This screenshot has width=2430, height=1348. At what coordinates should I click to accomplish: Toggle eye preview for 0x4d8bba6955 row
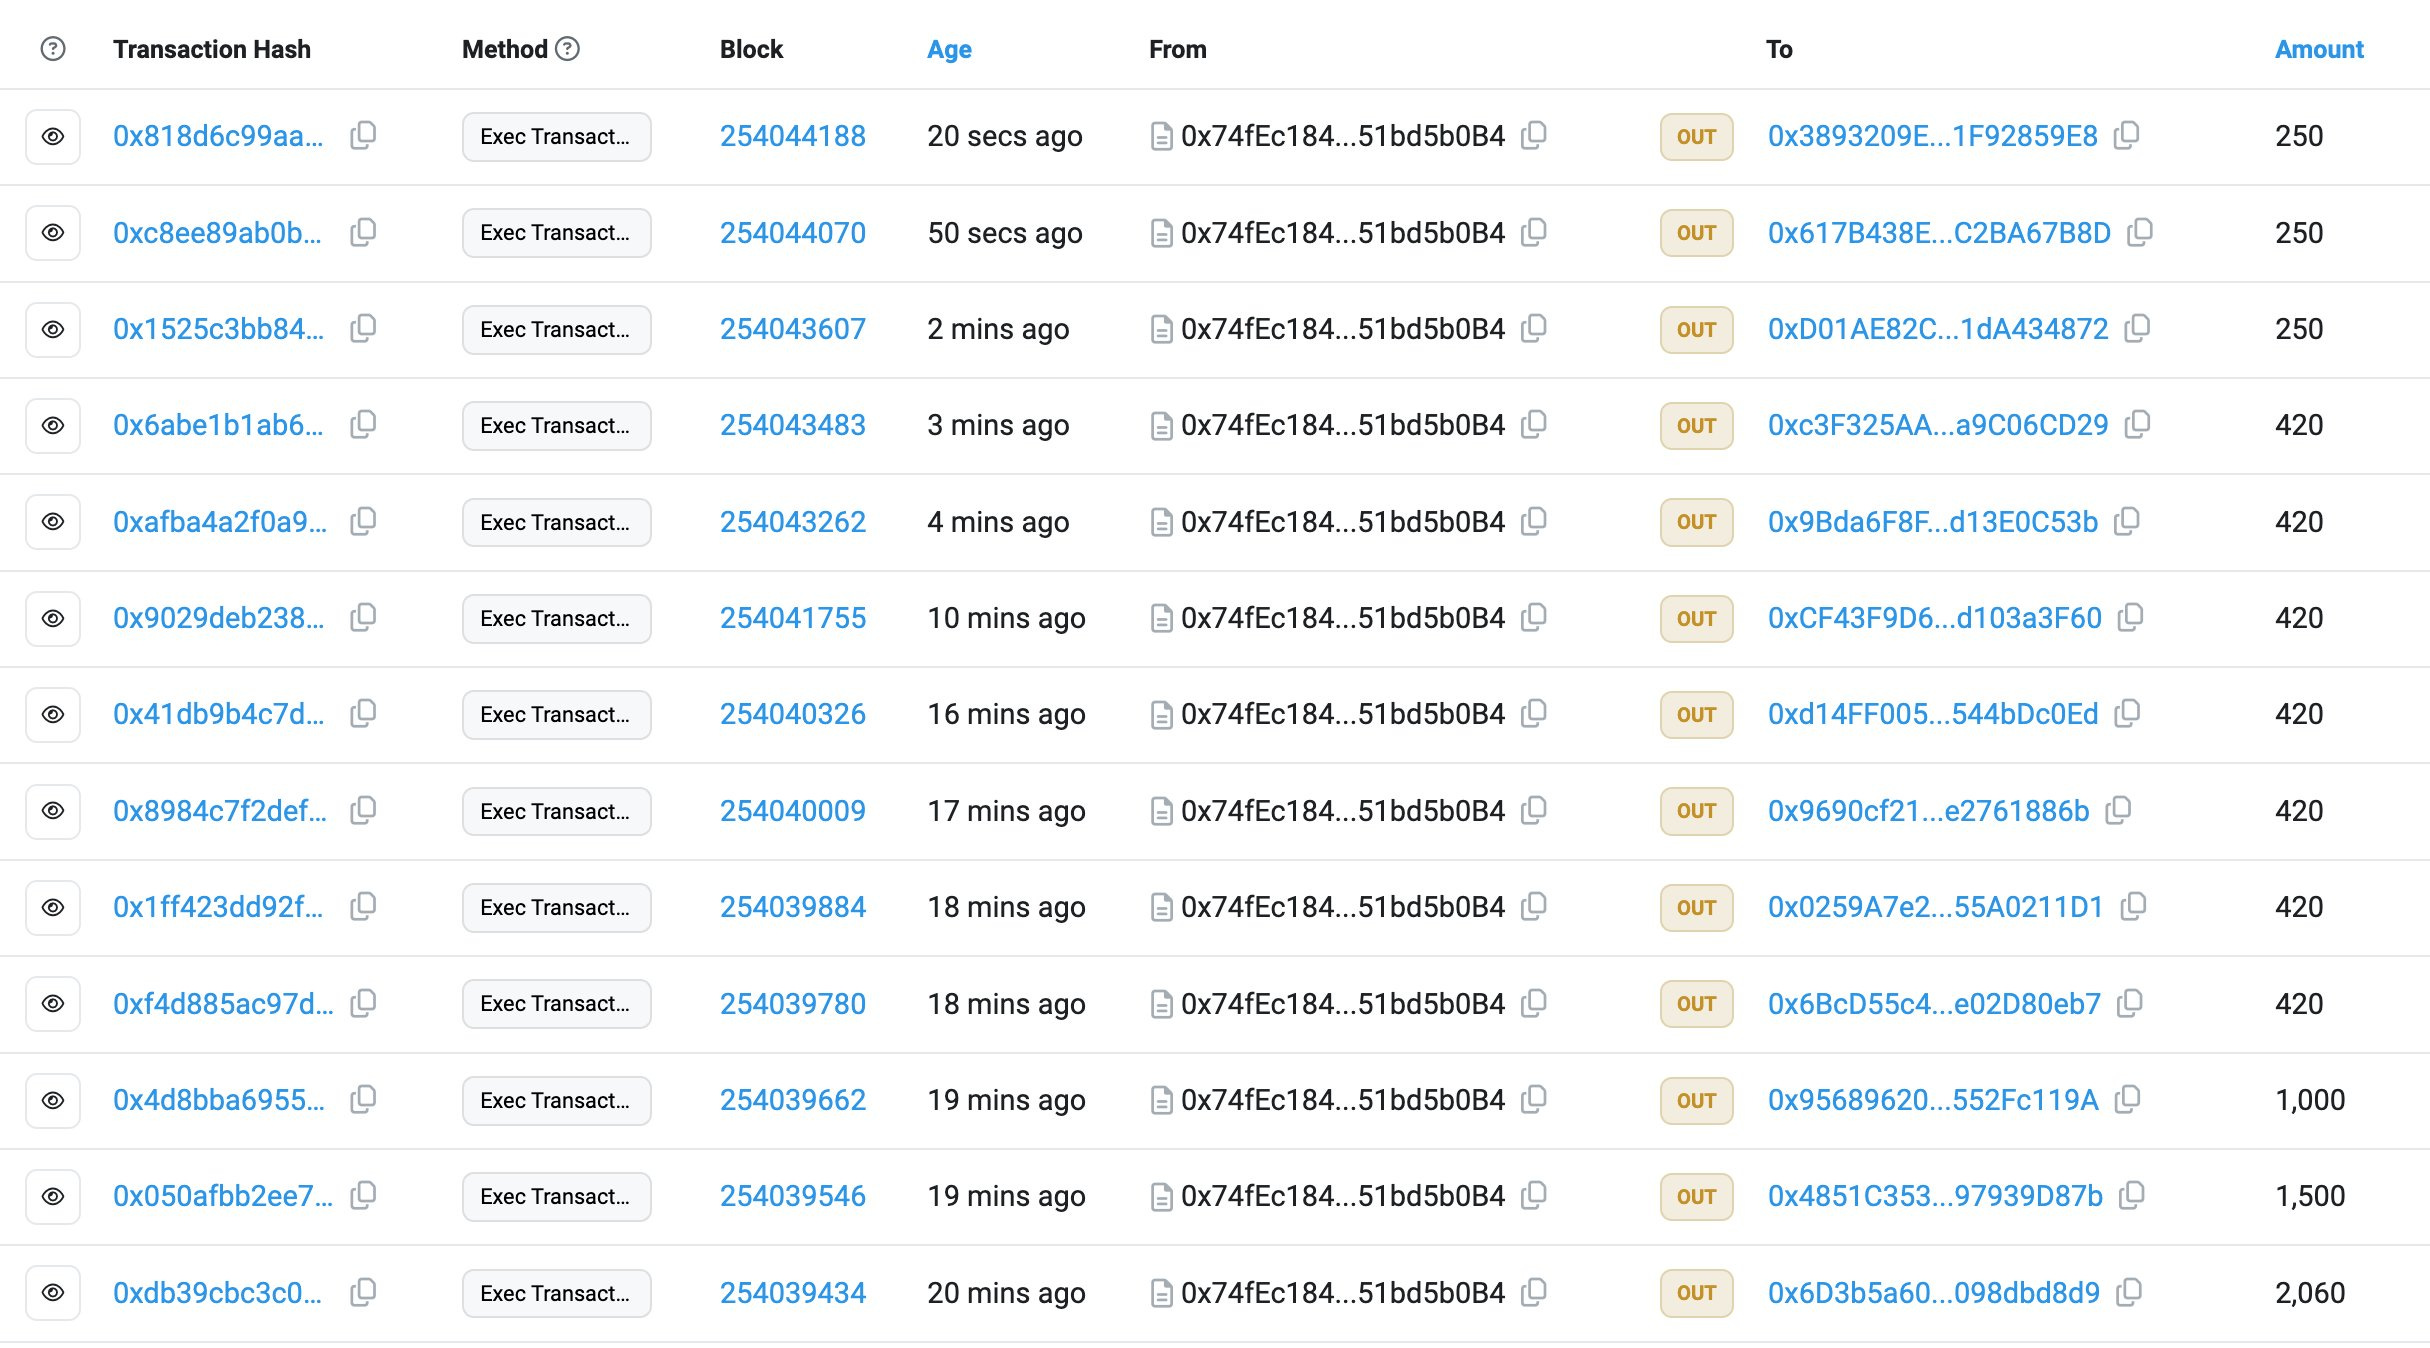(53, 1101)
